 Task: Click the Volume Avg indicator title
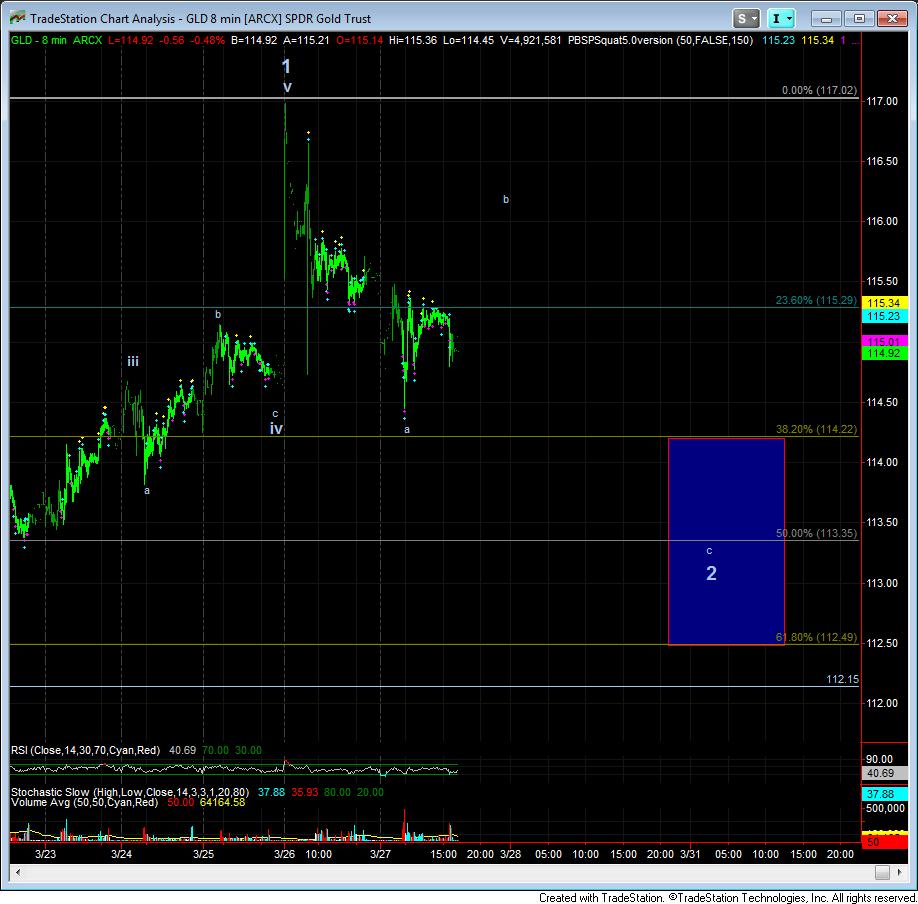pyautogui.click(x=84, y=802)
